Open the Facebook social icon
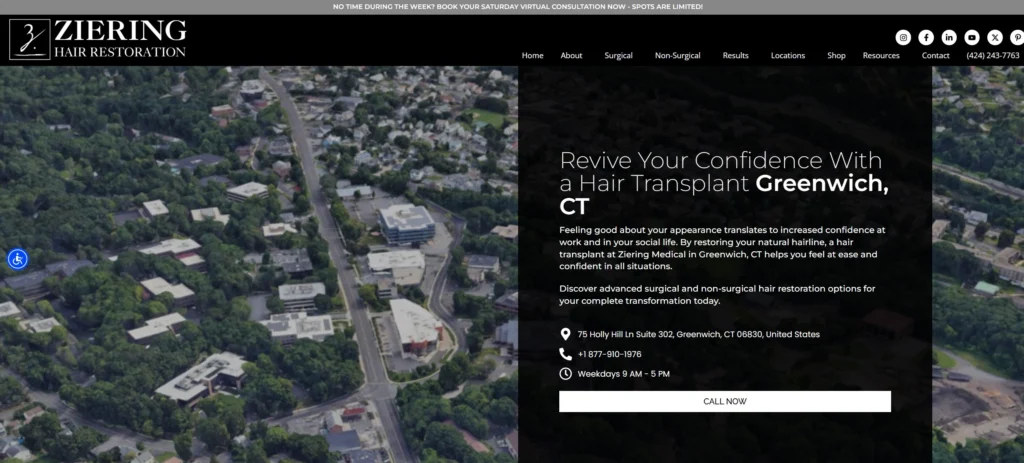The height and width of the screenshot is (463, 1024). click(x=926, y=37)
